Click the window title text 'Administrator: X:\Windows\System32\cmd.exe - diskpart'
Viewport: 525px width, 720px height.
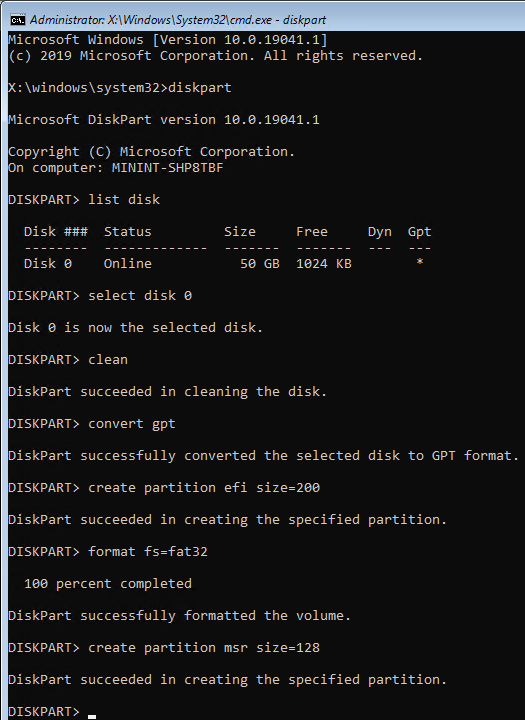pos(178,20)
